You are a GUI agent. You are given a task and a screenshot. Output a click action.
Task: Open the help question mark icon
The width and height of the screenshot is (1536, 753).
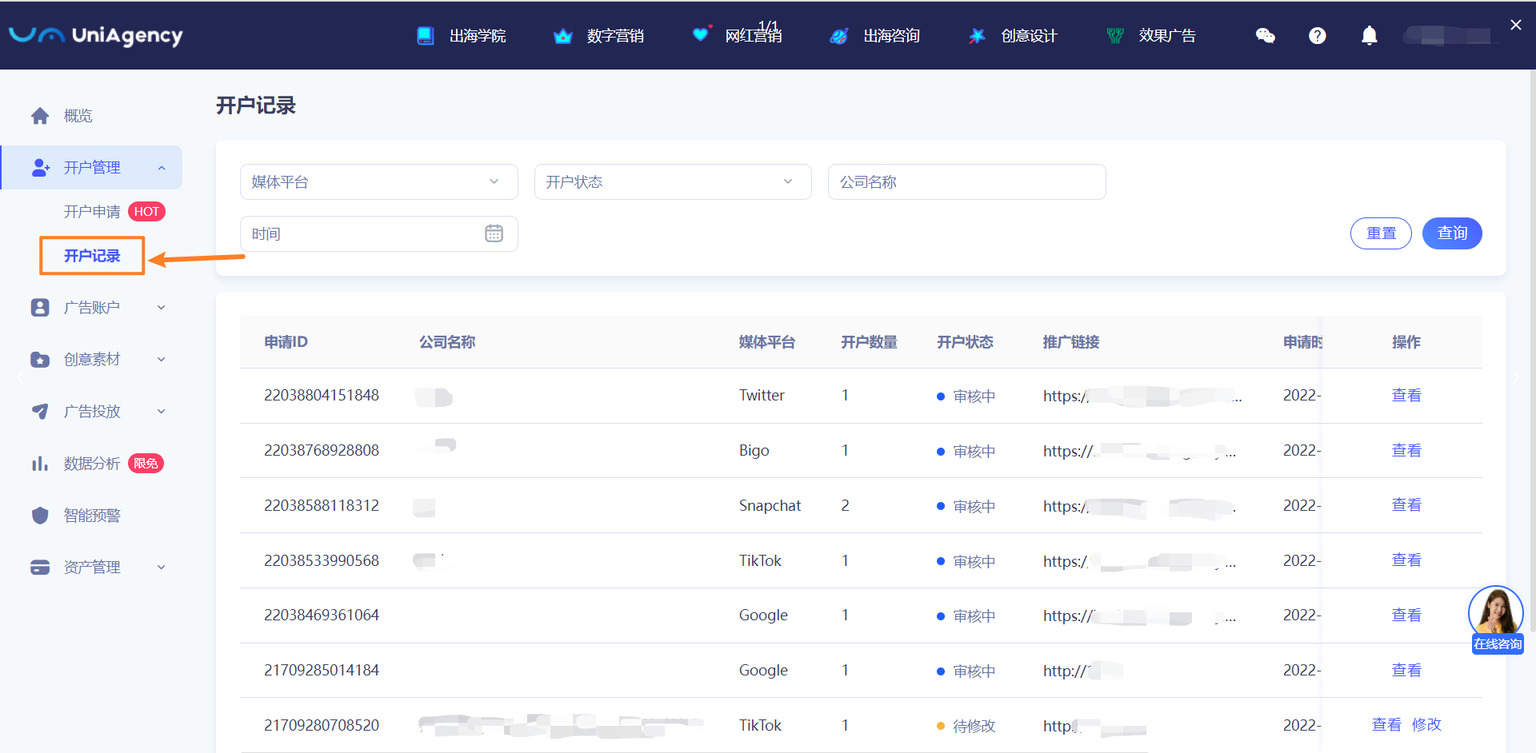(1317, 36)
